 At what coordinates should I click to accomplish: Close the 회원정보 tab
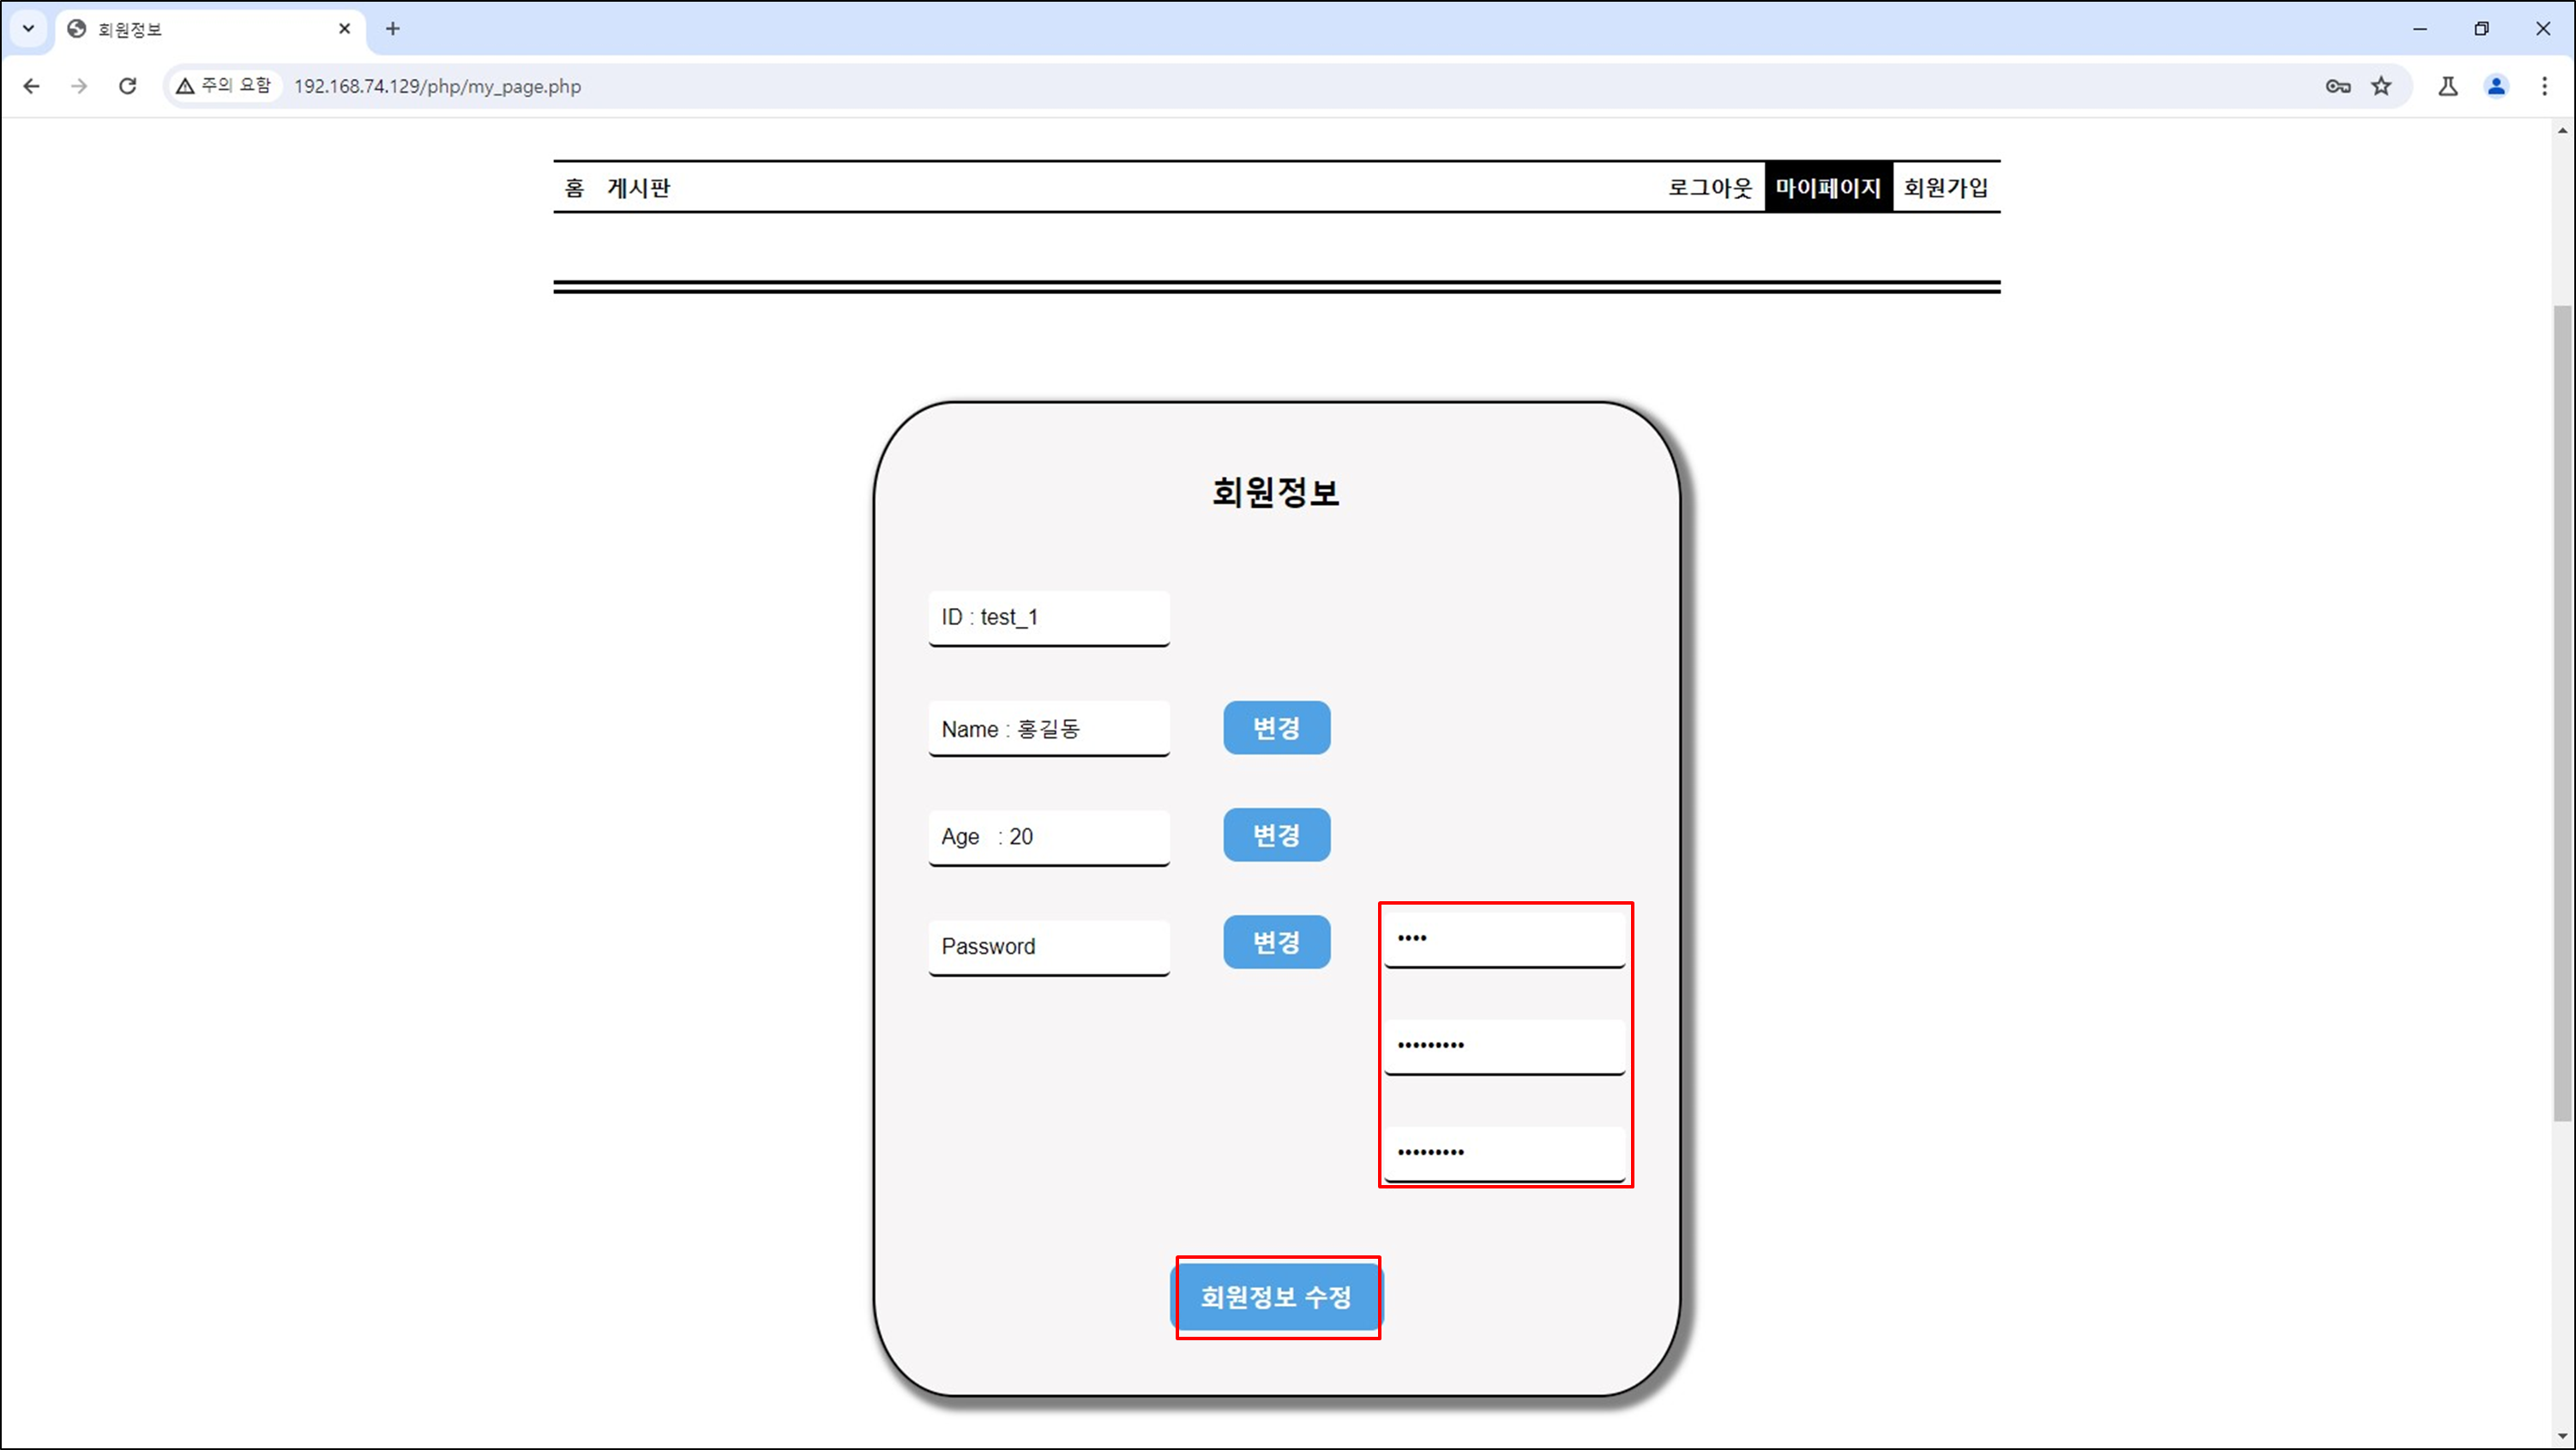click(x=344, y=29)
